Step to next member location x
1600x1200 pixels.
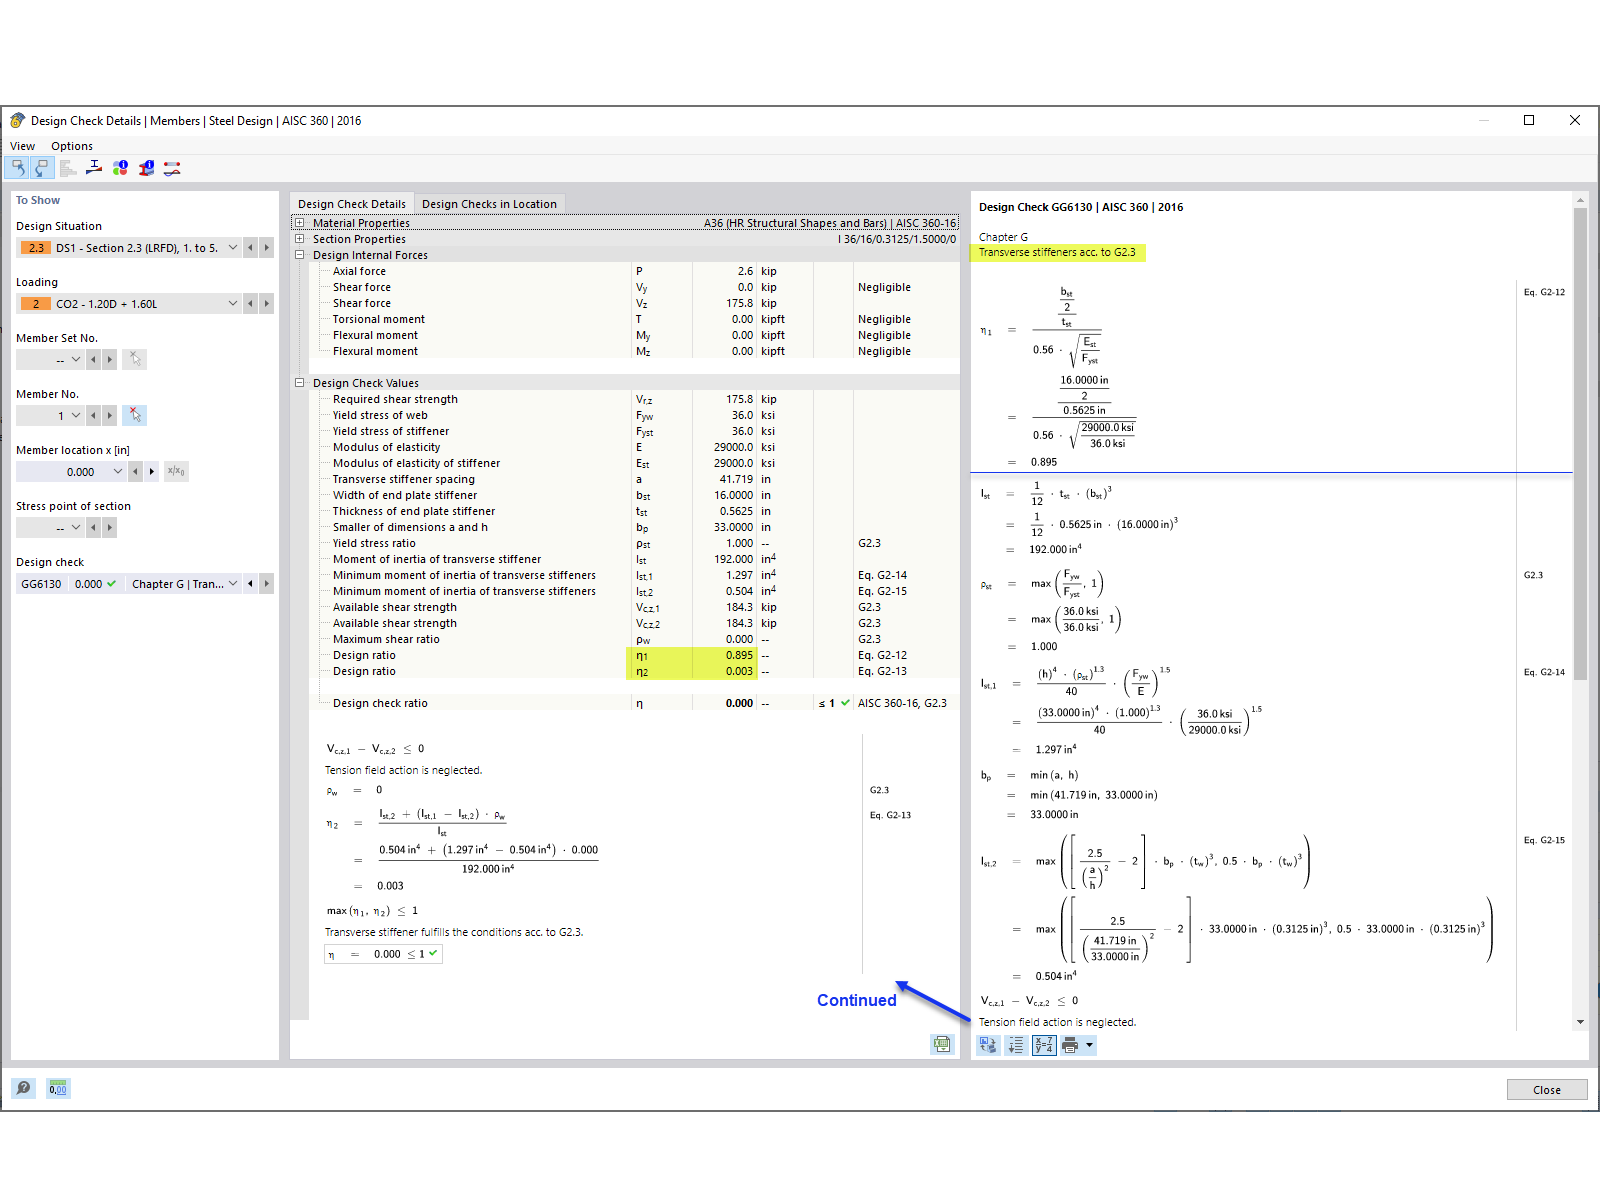[x=152, y=471]
